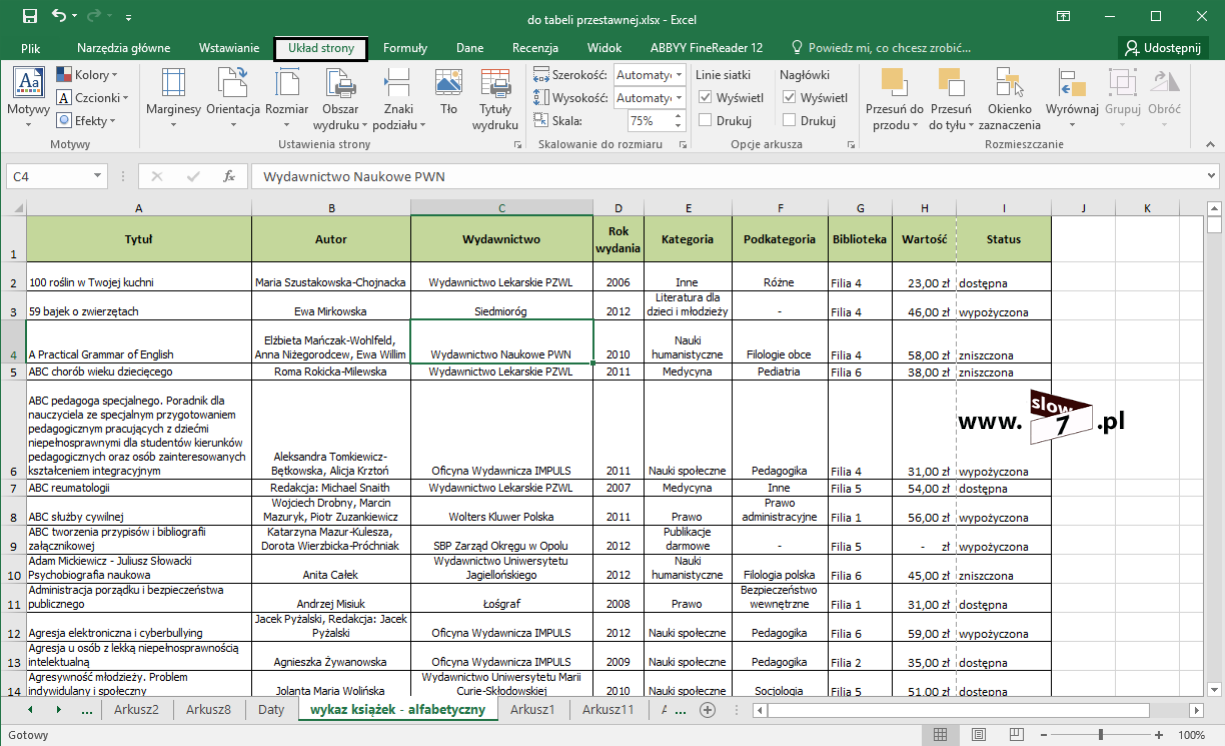
Task: Open the Czcionki theme fonts menu
Action: [x=91, y=98]
